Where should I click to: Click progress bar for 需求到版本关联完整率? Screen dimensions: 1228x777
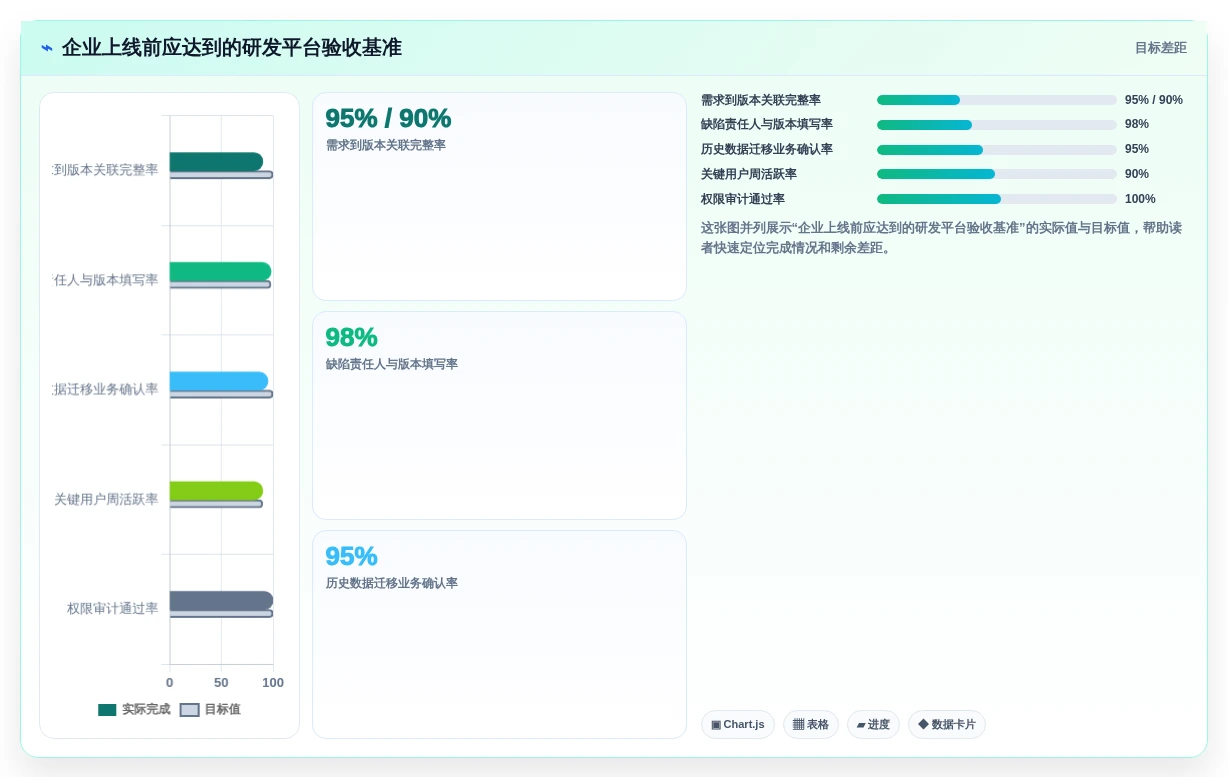pyautogui.click(x=997, y=100)
